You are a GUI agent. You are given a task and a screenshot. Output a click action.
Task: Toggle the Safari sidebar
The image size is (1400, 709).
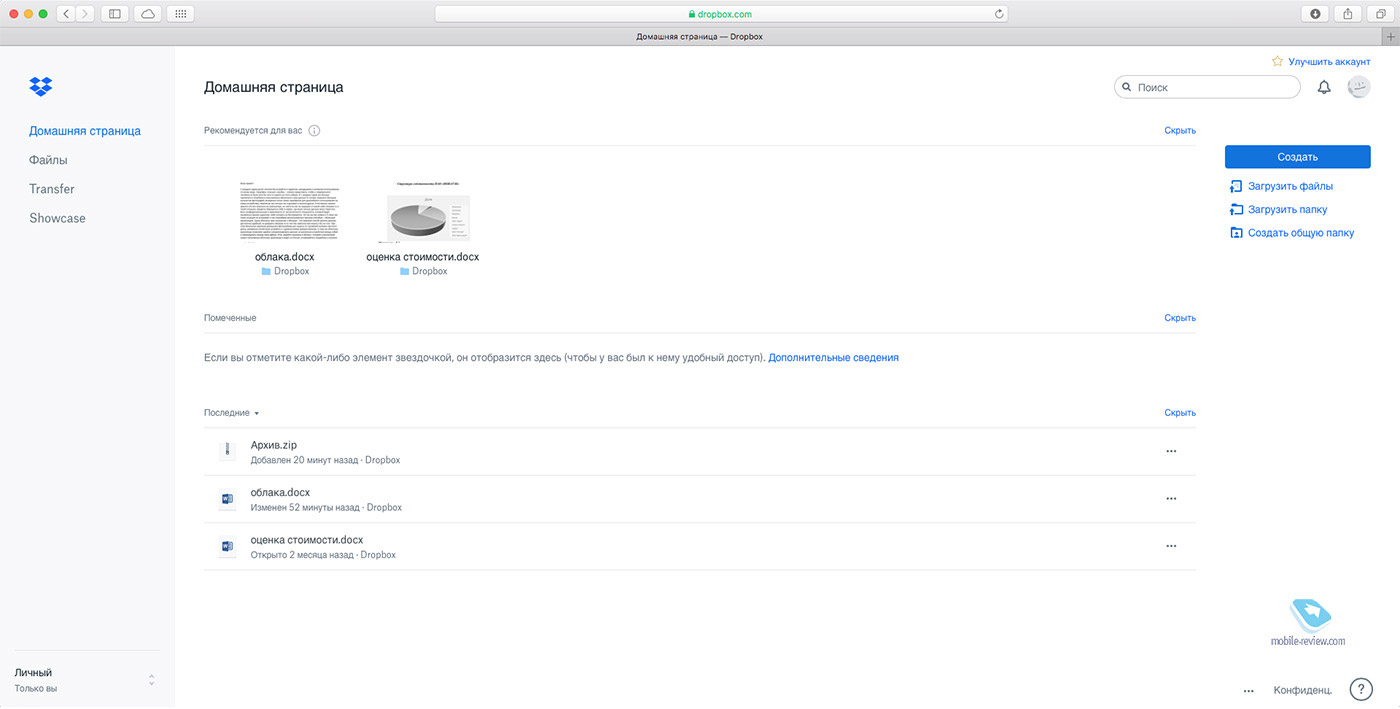pos(114,14)
